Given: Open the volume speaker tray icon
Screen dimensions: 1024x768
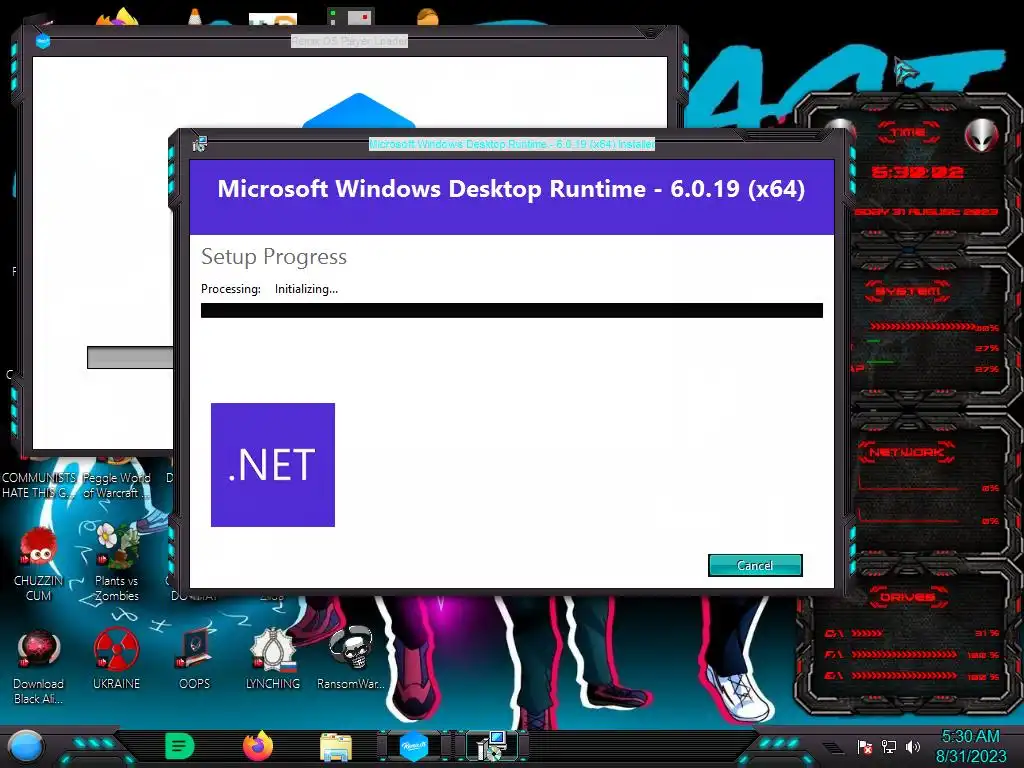Looking at the screenshot, I should [913, 746].
